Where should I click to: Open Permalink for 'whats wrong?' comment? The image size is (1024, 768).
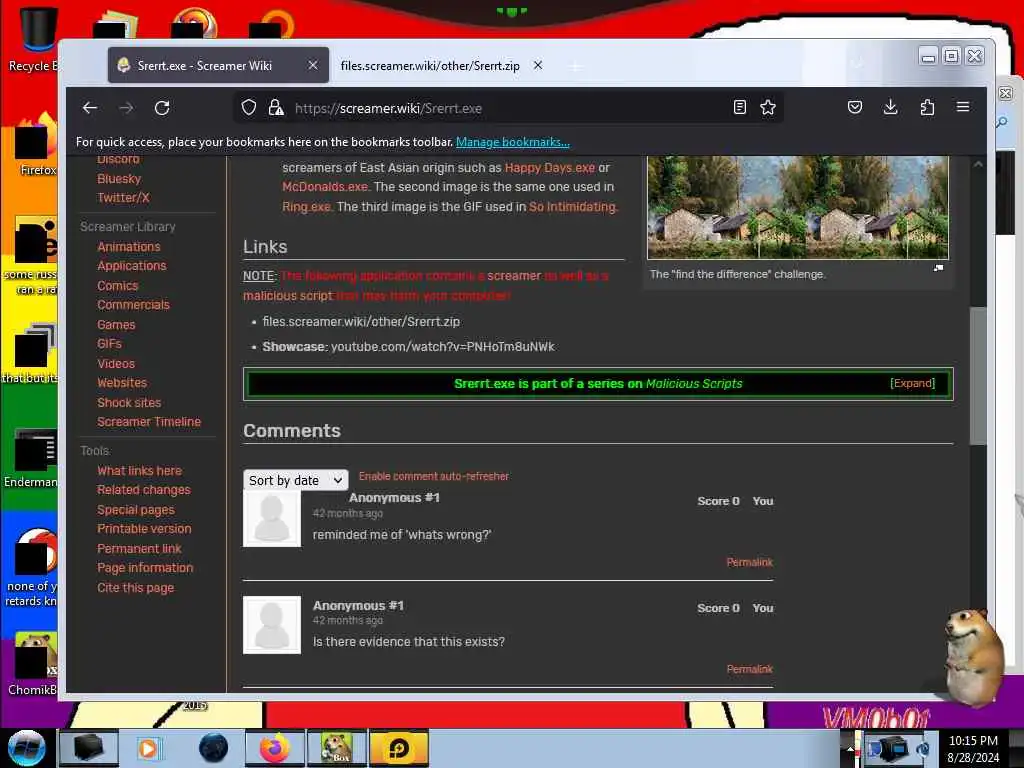click(x=750, y=562)
